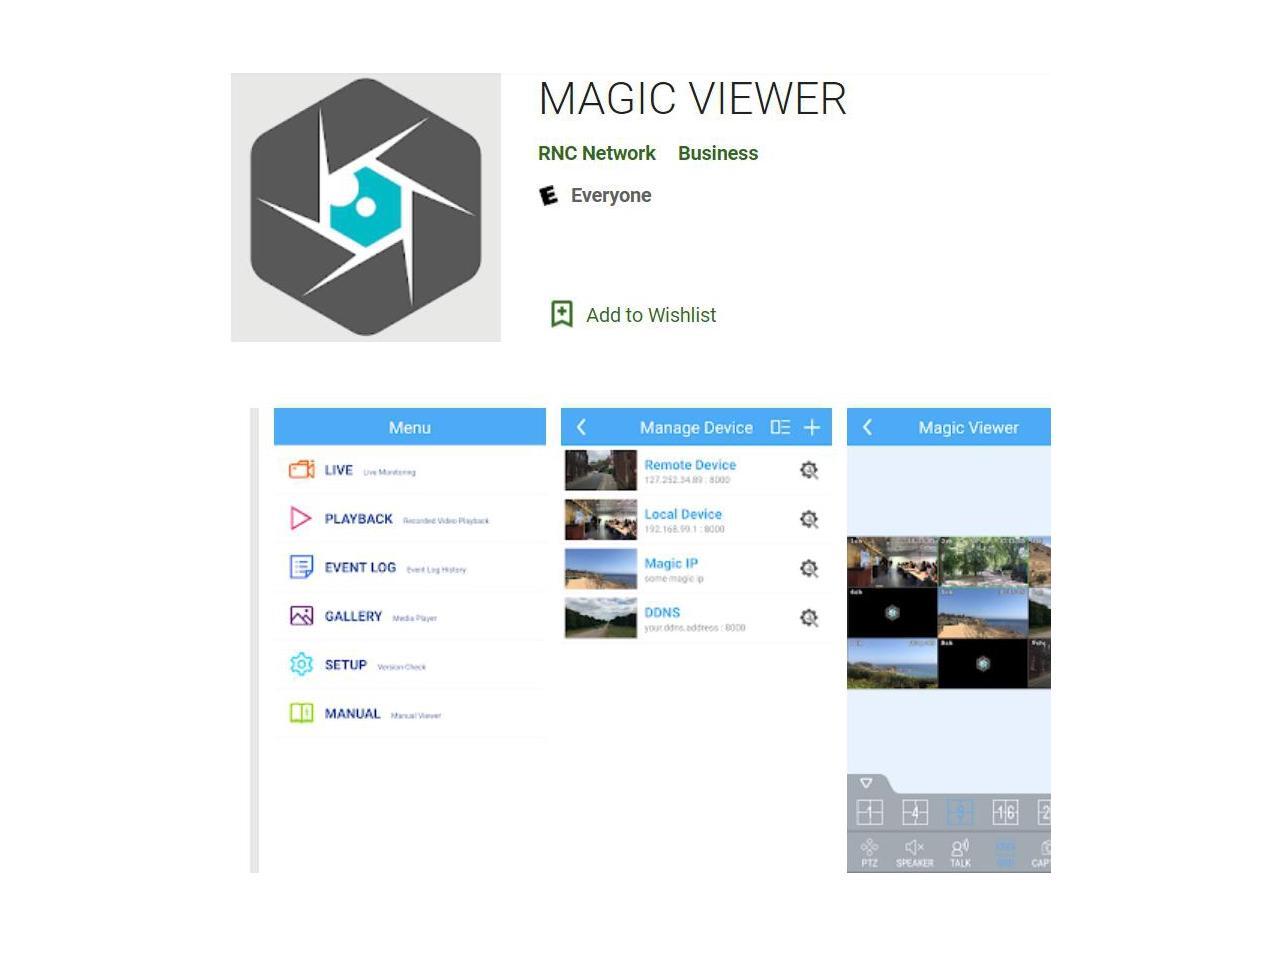Open settings gear for Remote Device

pos(809,470)
